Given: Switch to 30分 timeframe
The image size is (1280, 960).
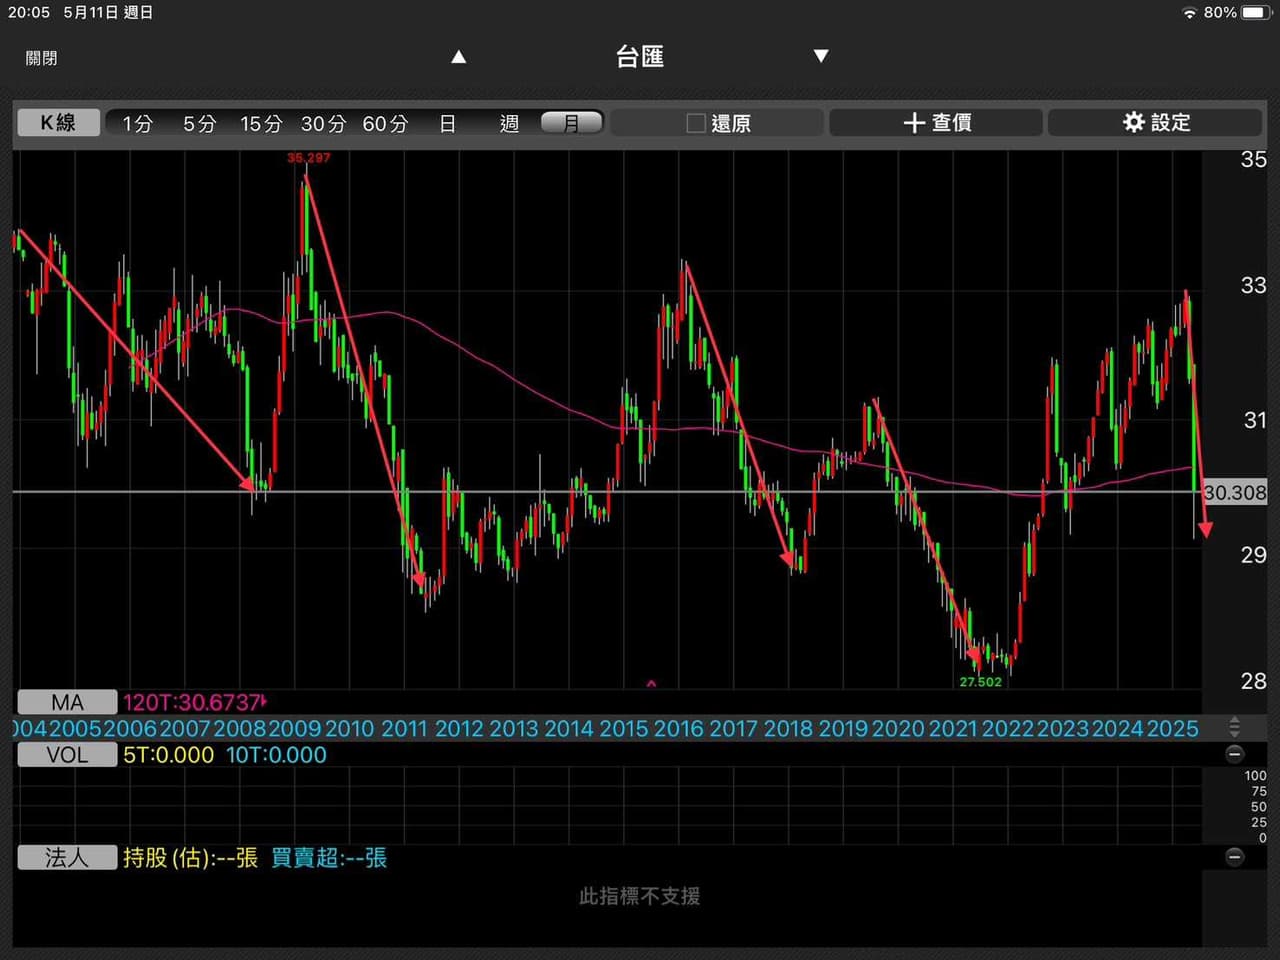Looking at the screenshot, I should click(323, 123).
